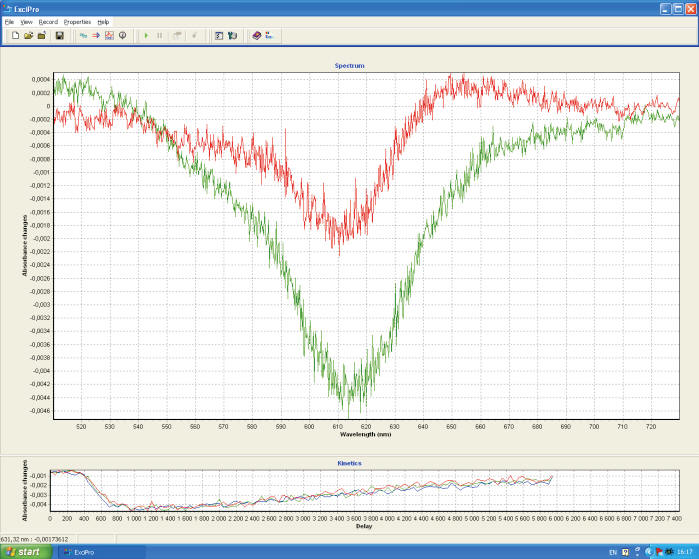Open the Properties menu

(77, 21)
